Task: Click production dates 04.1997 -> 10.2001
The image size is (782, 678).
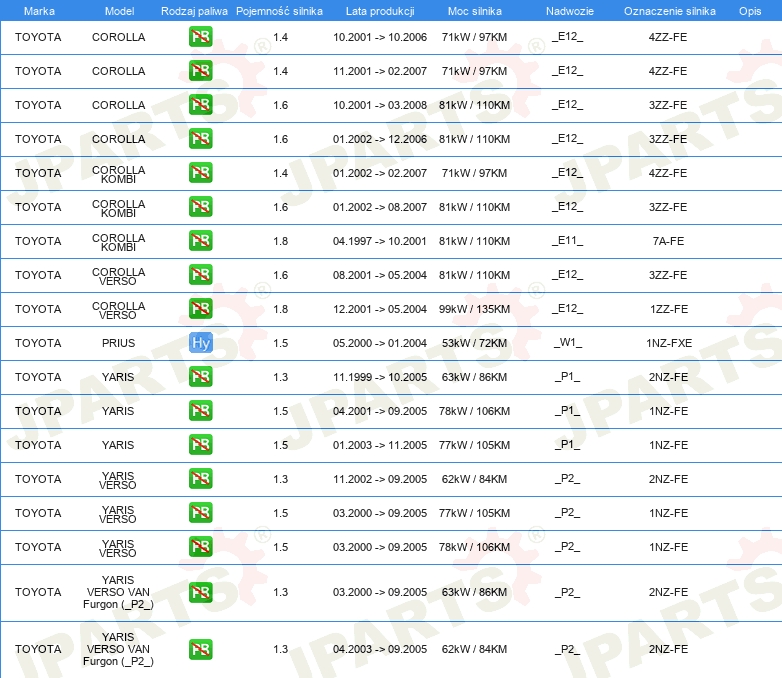Action: coord(380,241)
